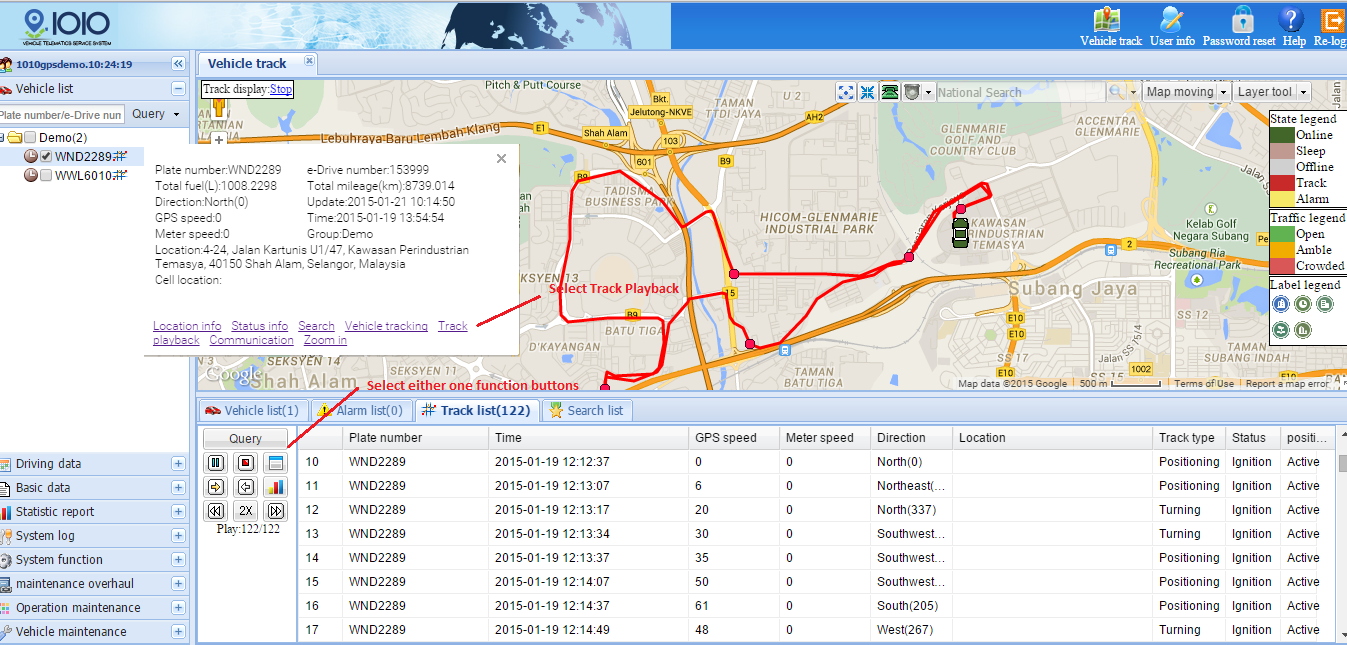The width and height of the screenshot is (1347, 645).
Task: Expand the Vehicle maintenance section
Action: click(178, 632)
